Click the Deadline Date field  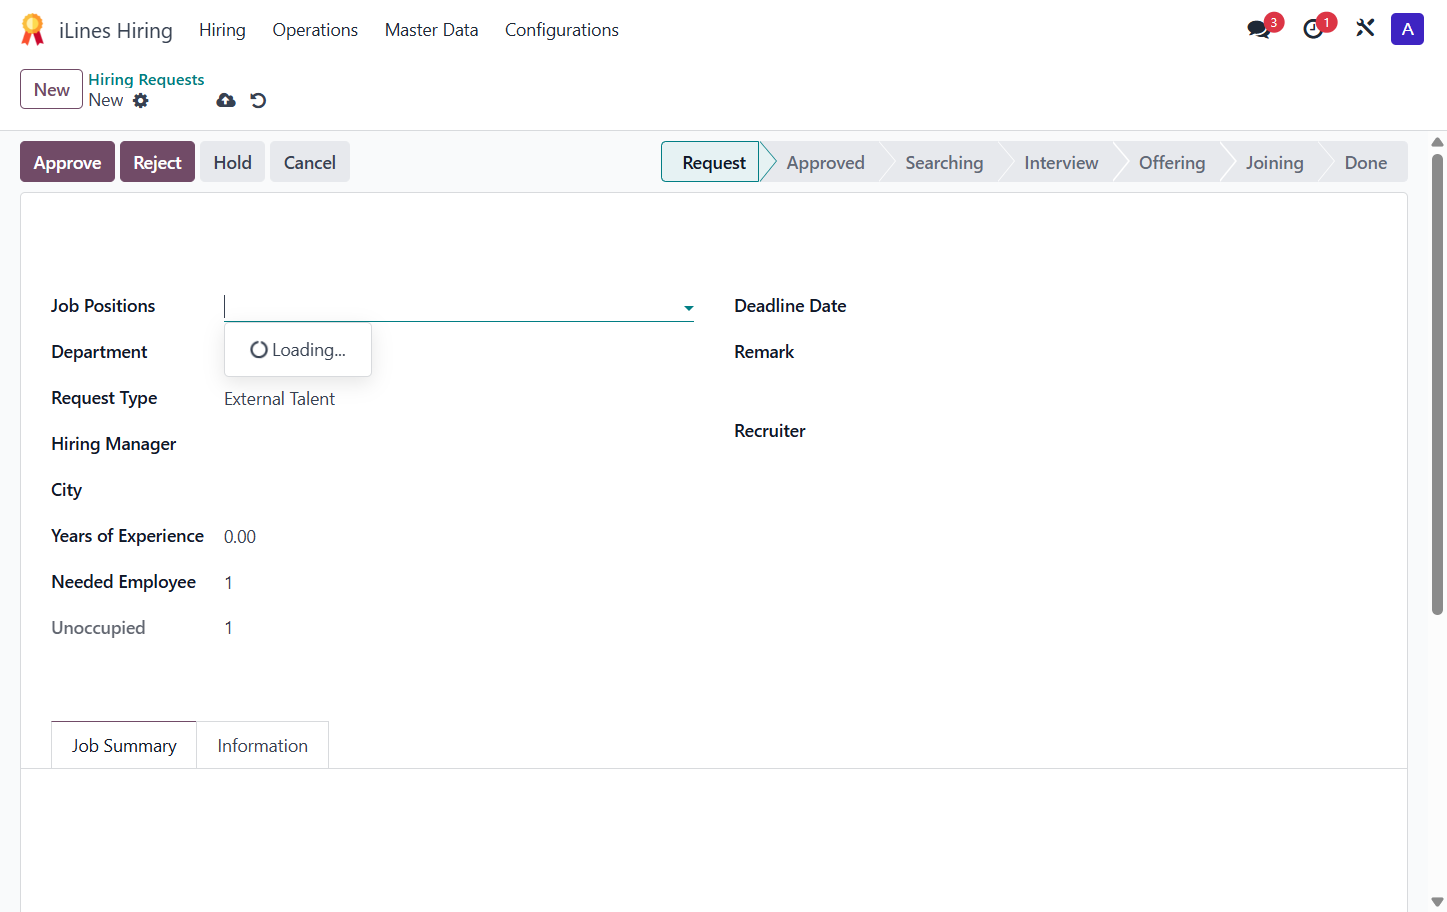pyautogui.click(x=1141, y=306)
